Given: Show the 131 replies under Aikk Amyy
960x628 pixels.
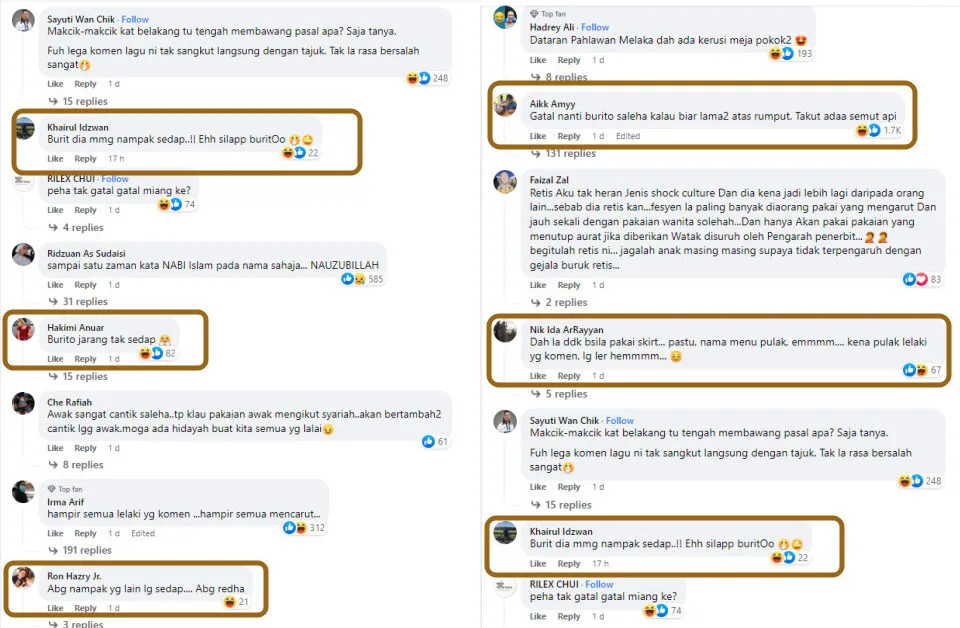Looking at the screenshot, I should pos(572,153).
